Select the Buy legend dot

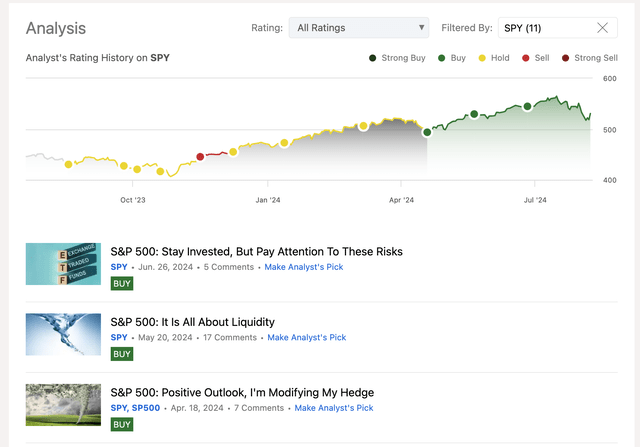point(441,58)
